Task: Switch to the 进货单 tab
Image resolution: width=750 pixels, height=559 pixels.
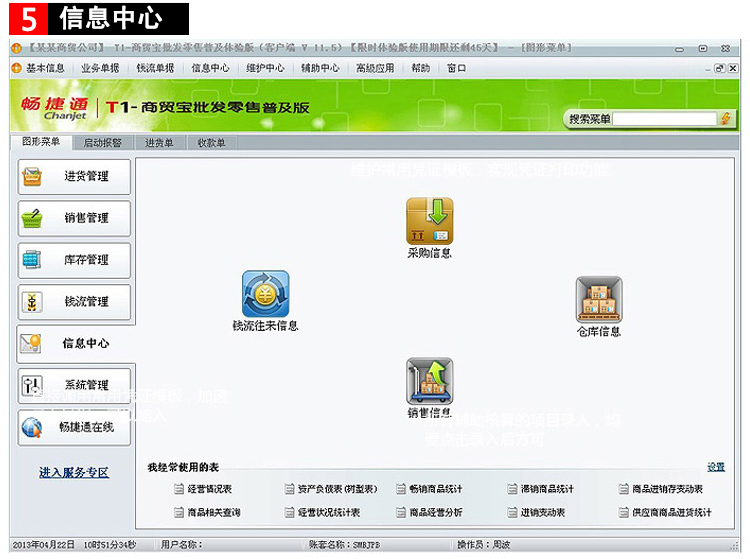Action: [x=159, y=142]
